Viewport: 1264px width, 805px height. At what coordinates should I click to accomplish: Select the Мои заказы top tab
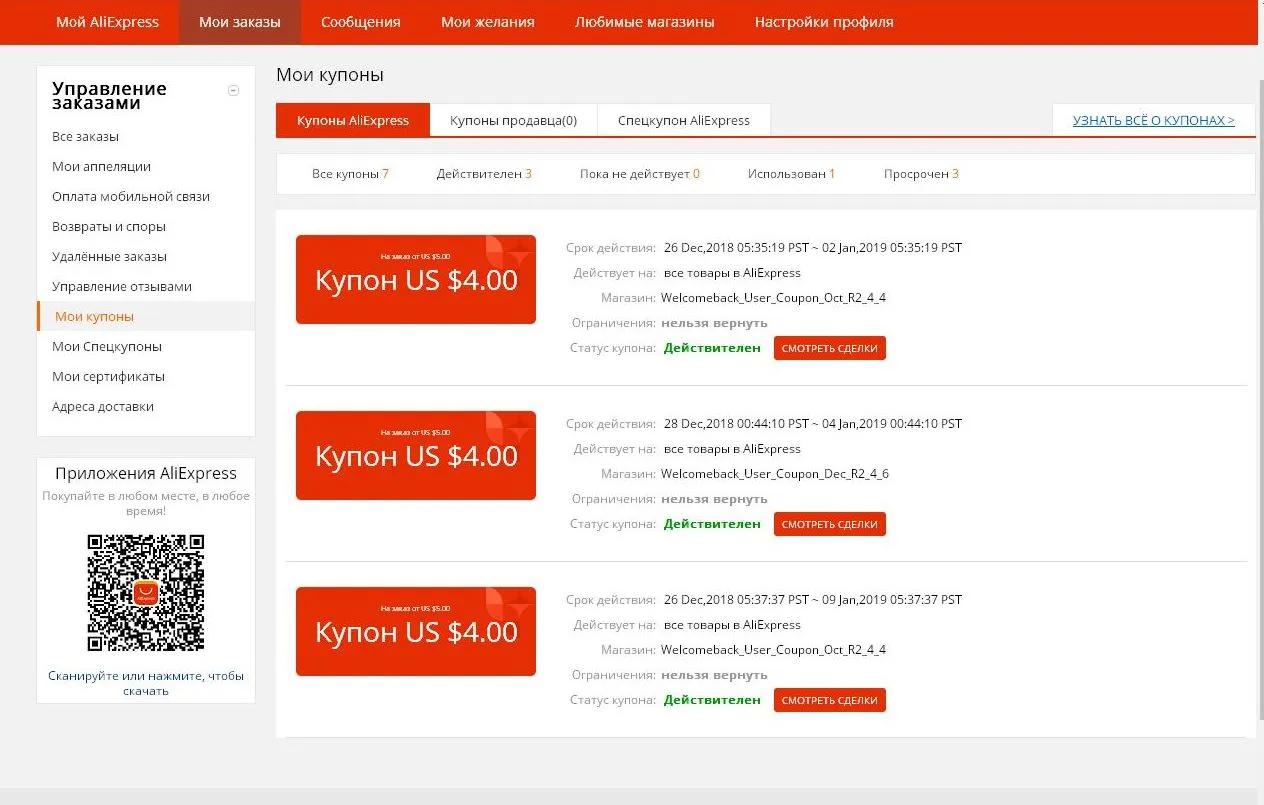(x=240, y=22)
